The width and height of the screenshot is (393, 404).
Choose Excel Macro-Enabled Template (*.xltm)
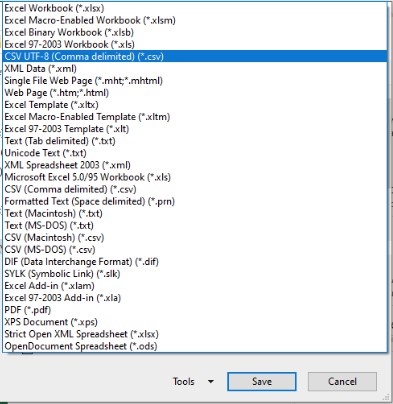pos(195,117)
